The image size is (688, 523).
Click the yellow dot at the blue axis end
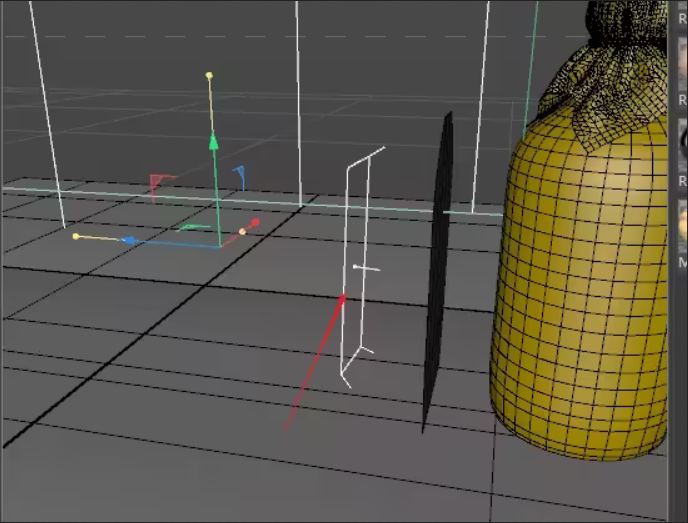click(x=76, y=236)
